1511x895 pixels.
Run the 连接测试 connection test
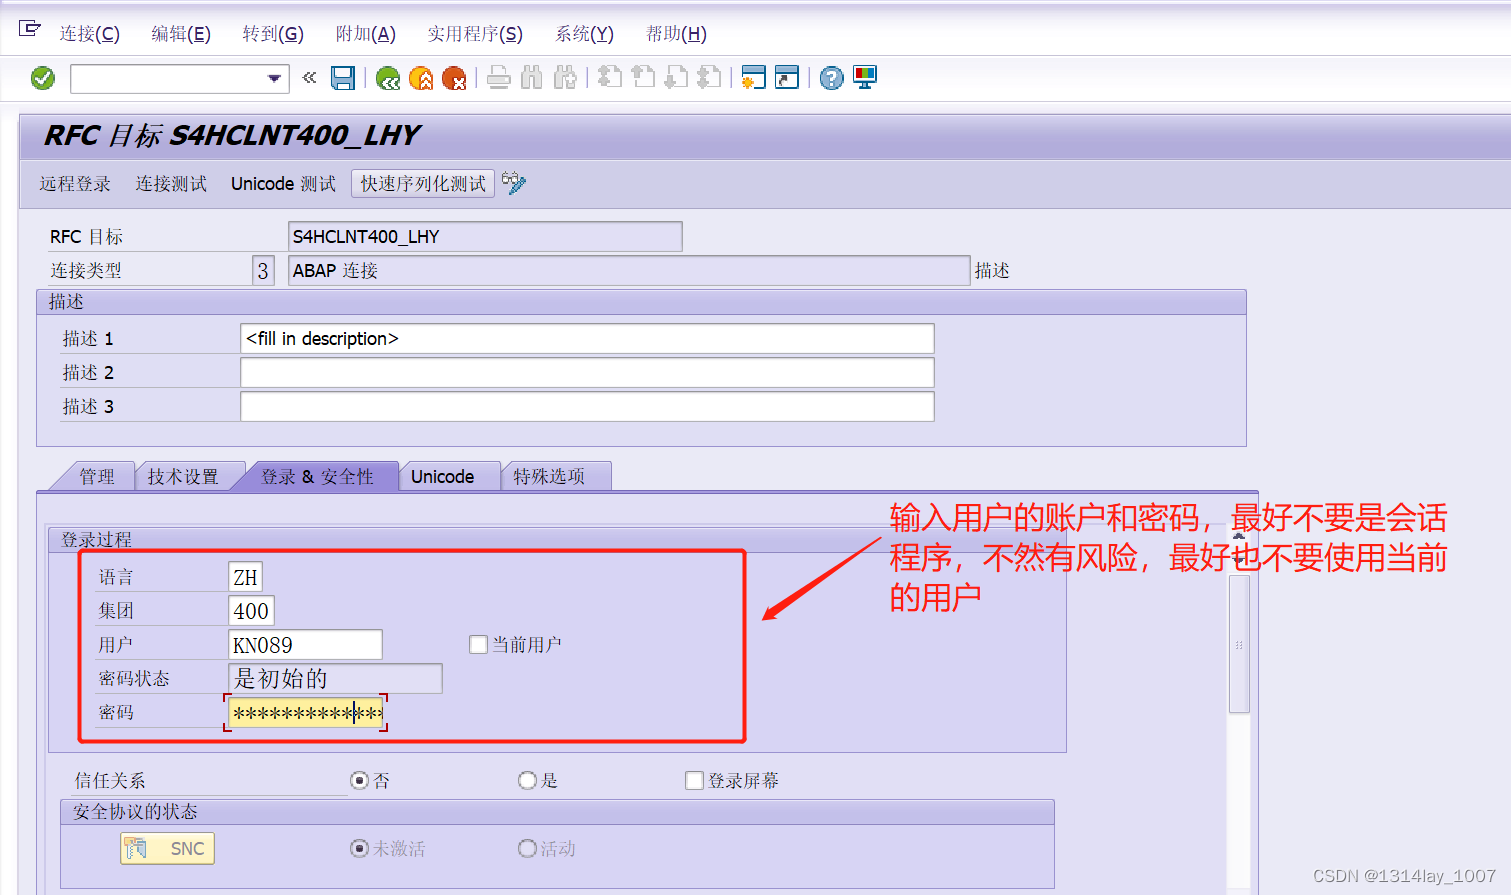coord(170,183)
